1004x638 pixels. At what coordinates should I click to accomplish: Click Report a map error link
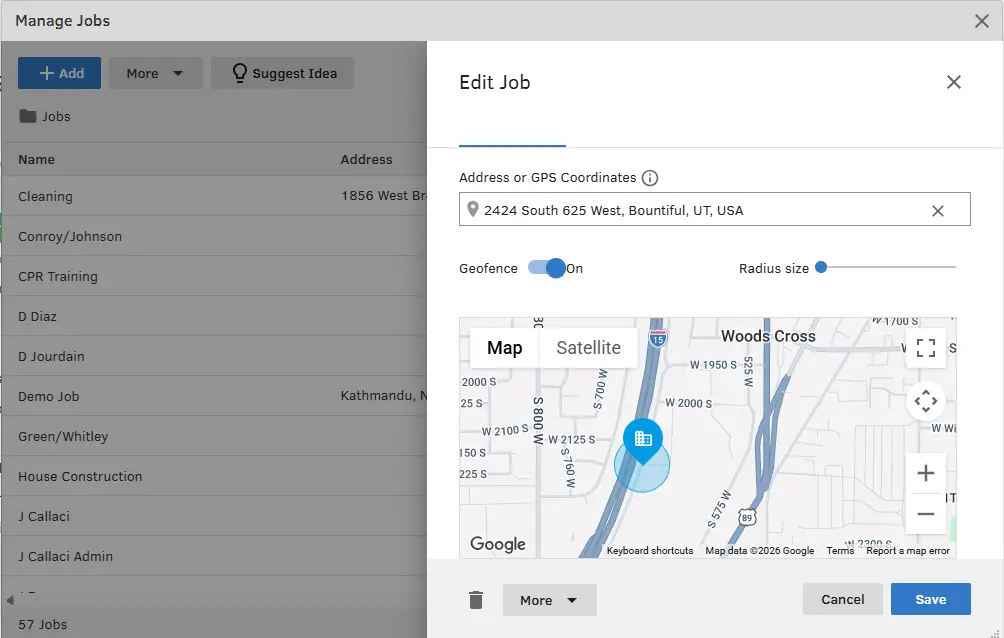(908, 550)
